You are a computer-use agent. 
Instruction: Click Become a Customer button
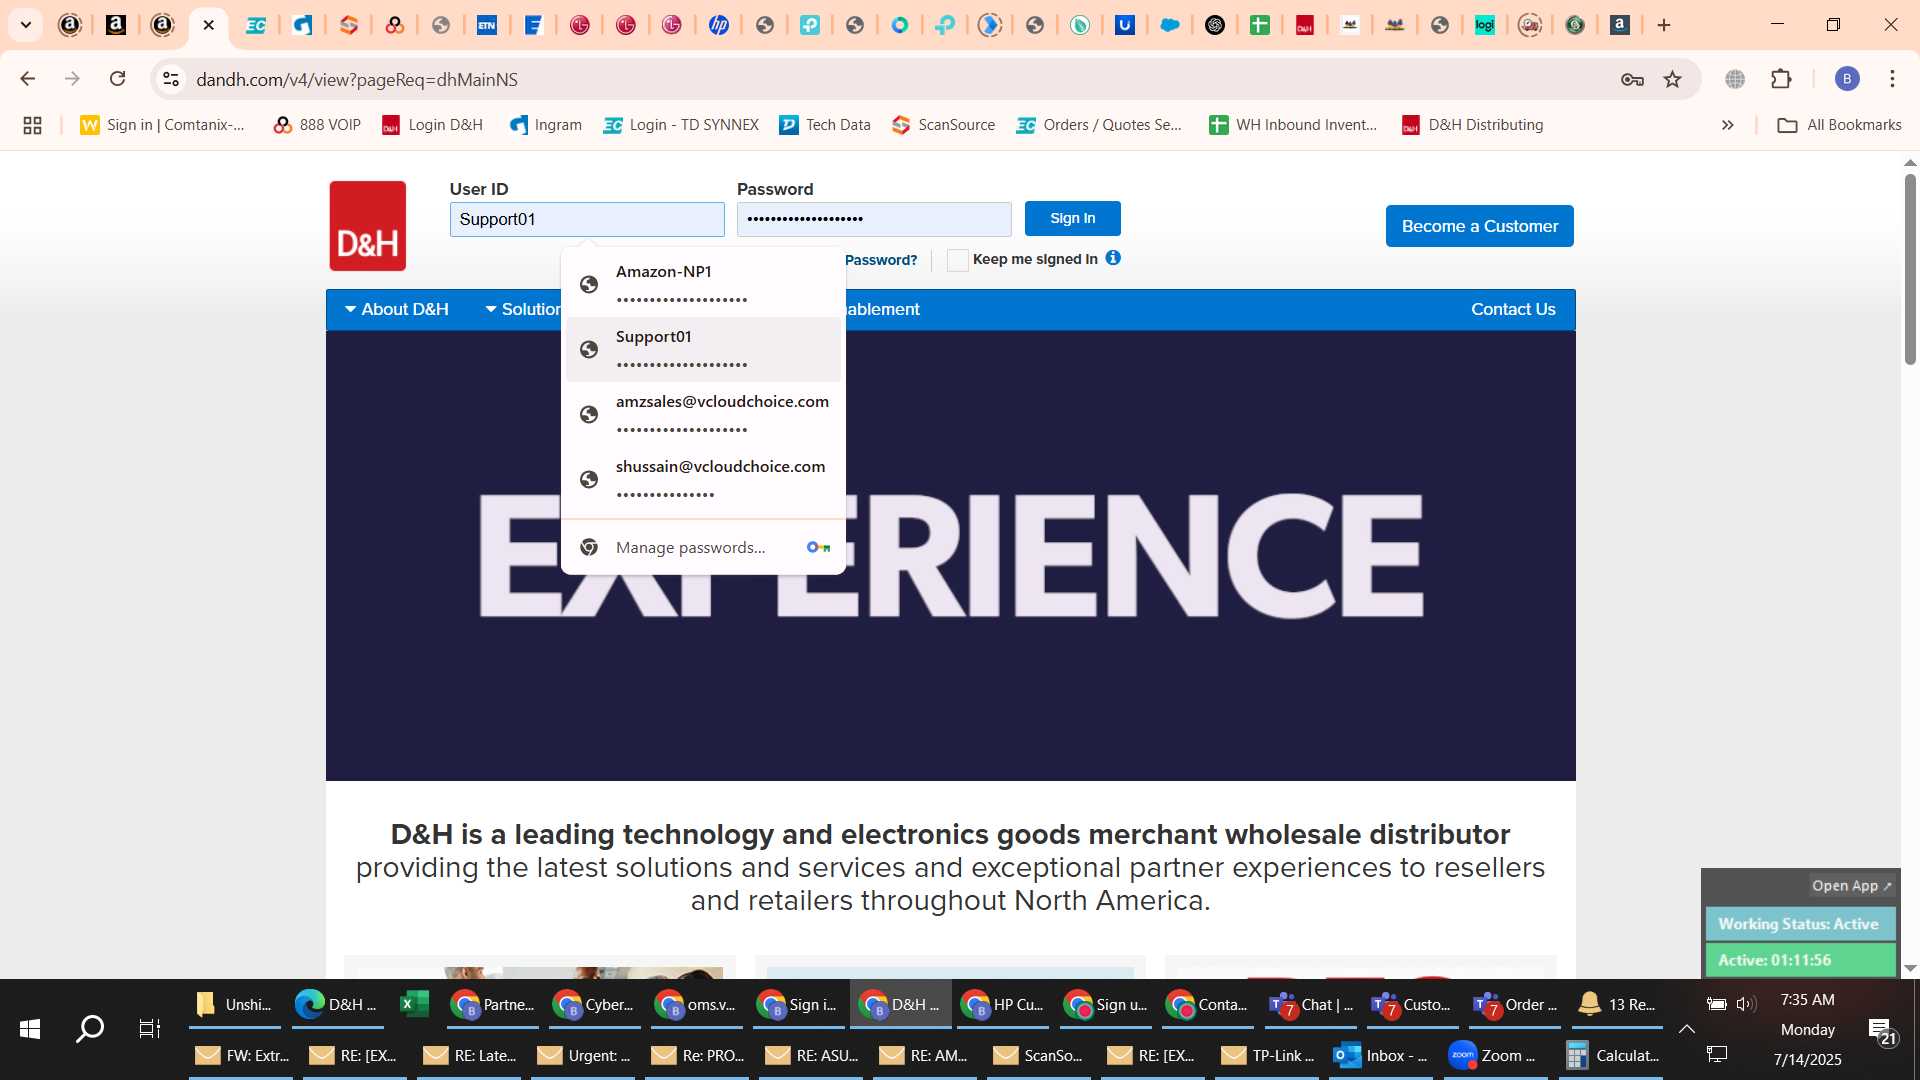pyautogui.click(x=1479, y=226)
